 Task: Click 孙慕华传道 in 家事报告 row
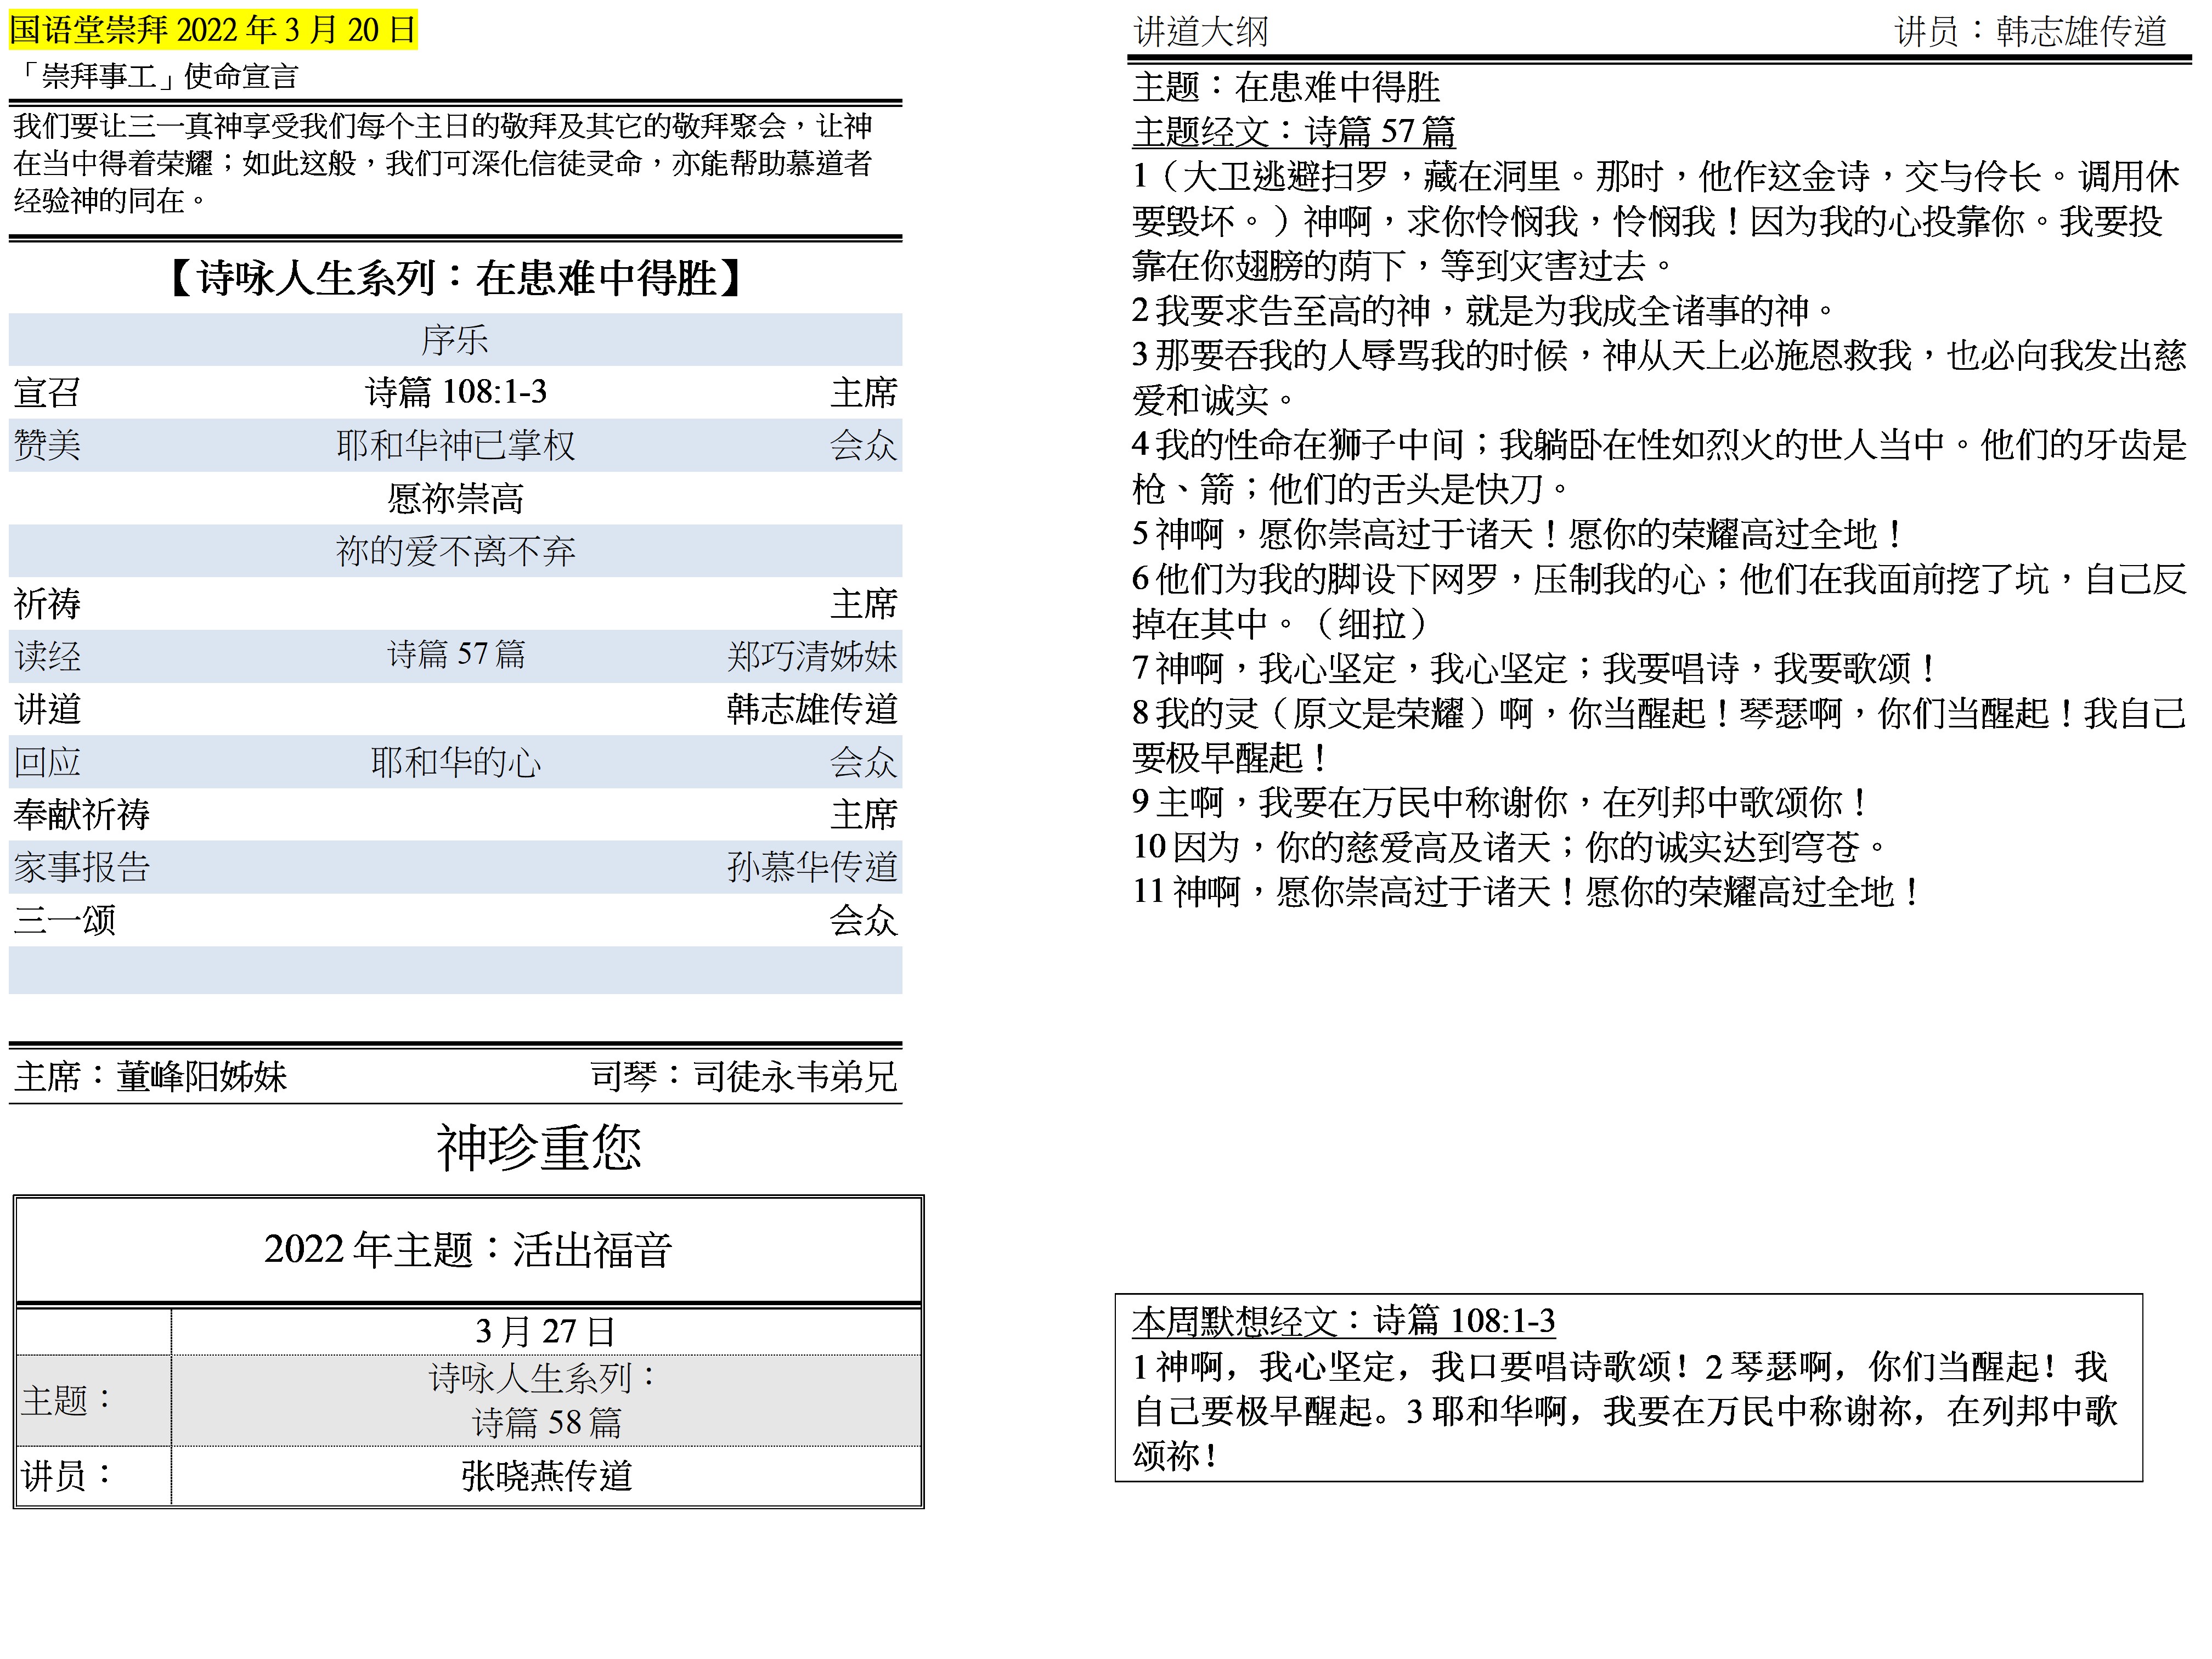click(x=811, y=867)
